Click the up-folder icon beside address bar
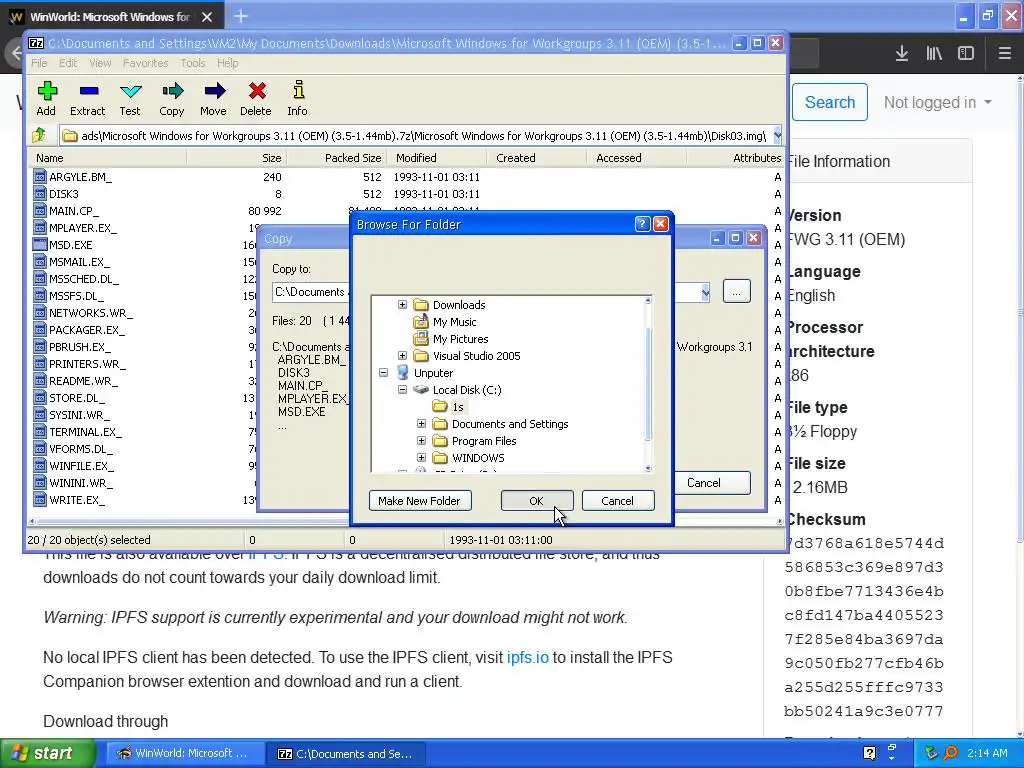Screen dimensions: 1024x768 tap(39, 136)
